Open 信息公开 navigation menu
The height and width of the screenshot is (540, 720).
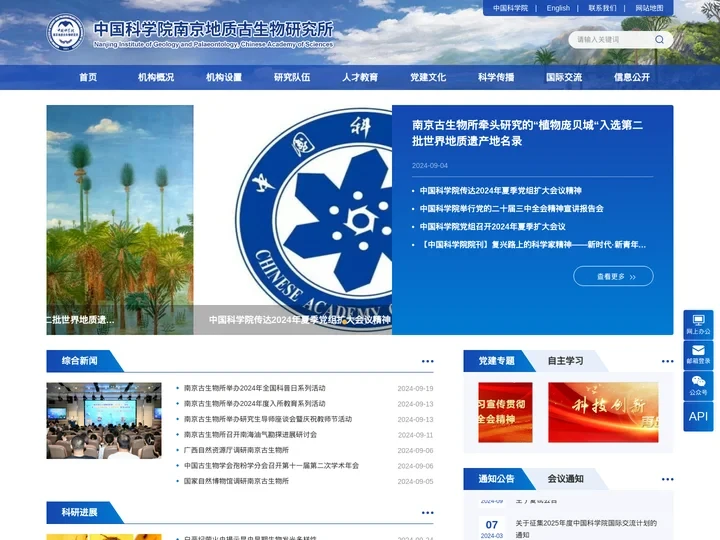632,77
